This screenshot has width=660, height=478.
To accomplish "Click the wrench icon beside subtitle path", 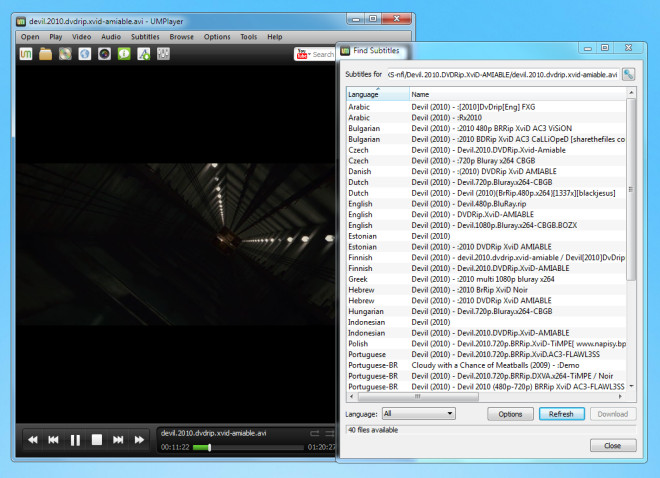I will pos(628,74).
